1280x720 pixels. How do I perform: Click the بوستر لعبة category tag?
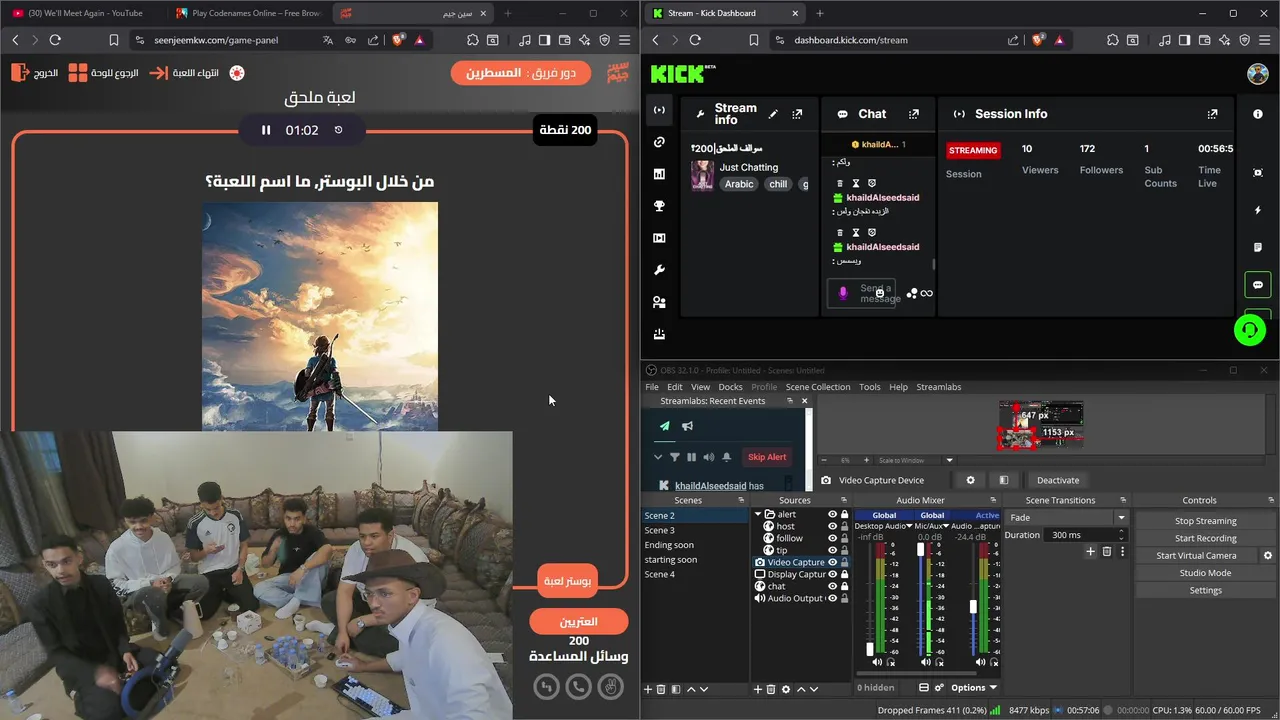pos(567,581)
